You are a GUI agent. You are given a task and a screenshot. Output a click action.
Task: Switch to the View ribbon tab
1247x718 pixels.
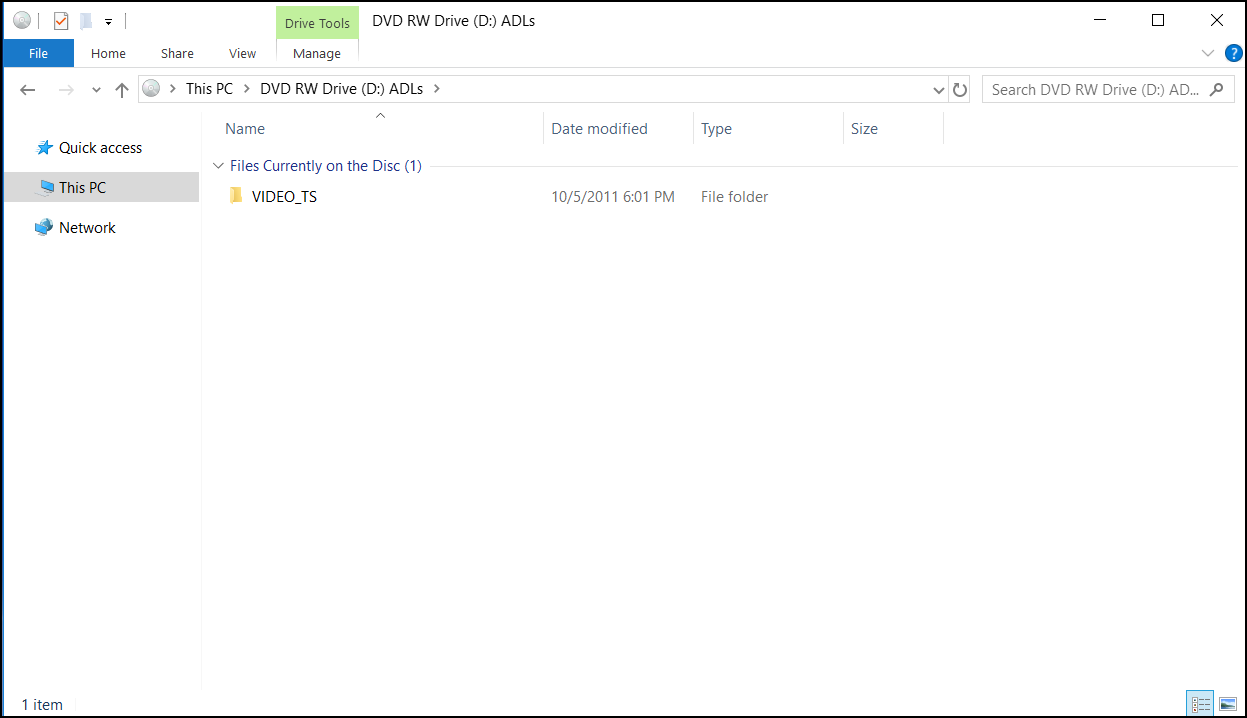coord(242,53)
